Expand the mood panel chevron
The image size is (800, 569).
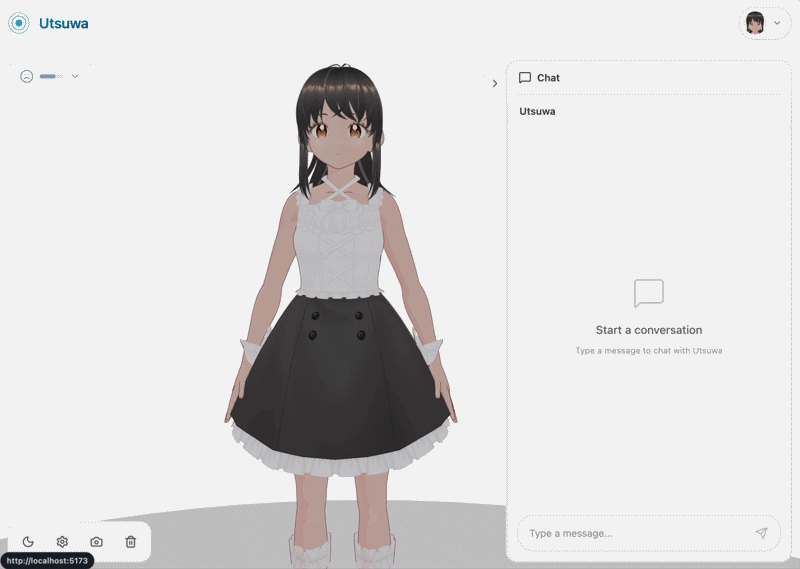(75, 76)
